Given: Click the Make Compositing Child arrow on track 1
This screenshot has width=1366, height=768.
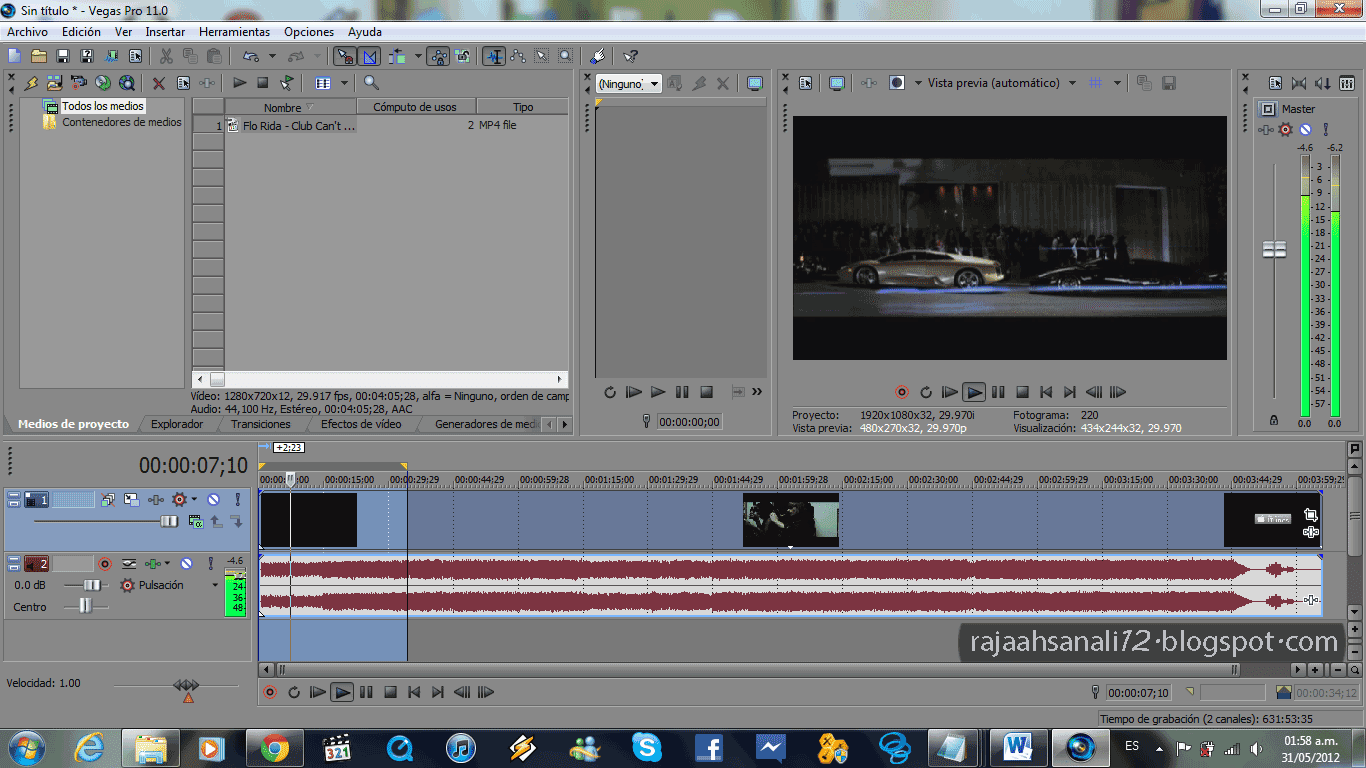Looking at the screenshot, I should coord(236,521).
